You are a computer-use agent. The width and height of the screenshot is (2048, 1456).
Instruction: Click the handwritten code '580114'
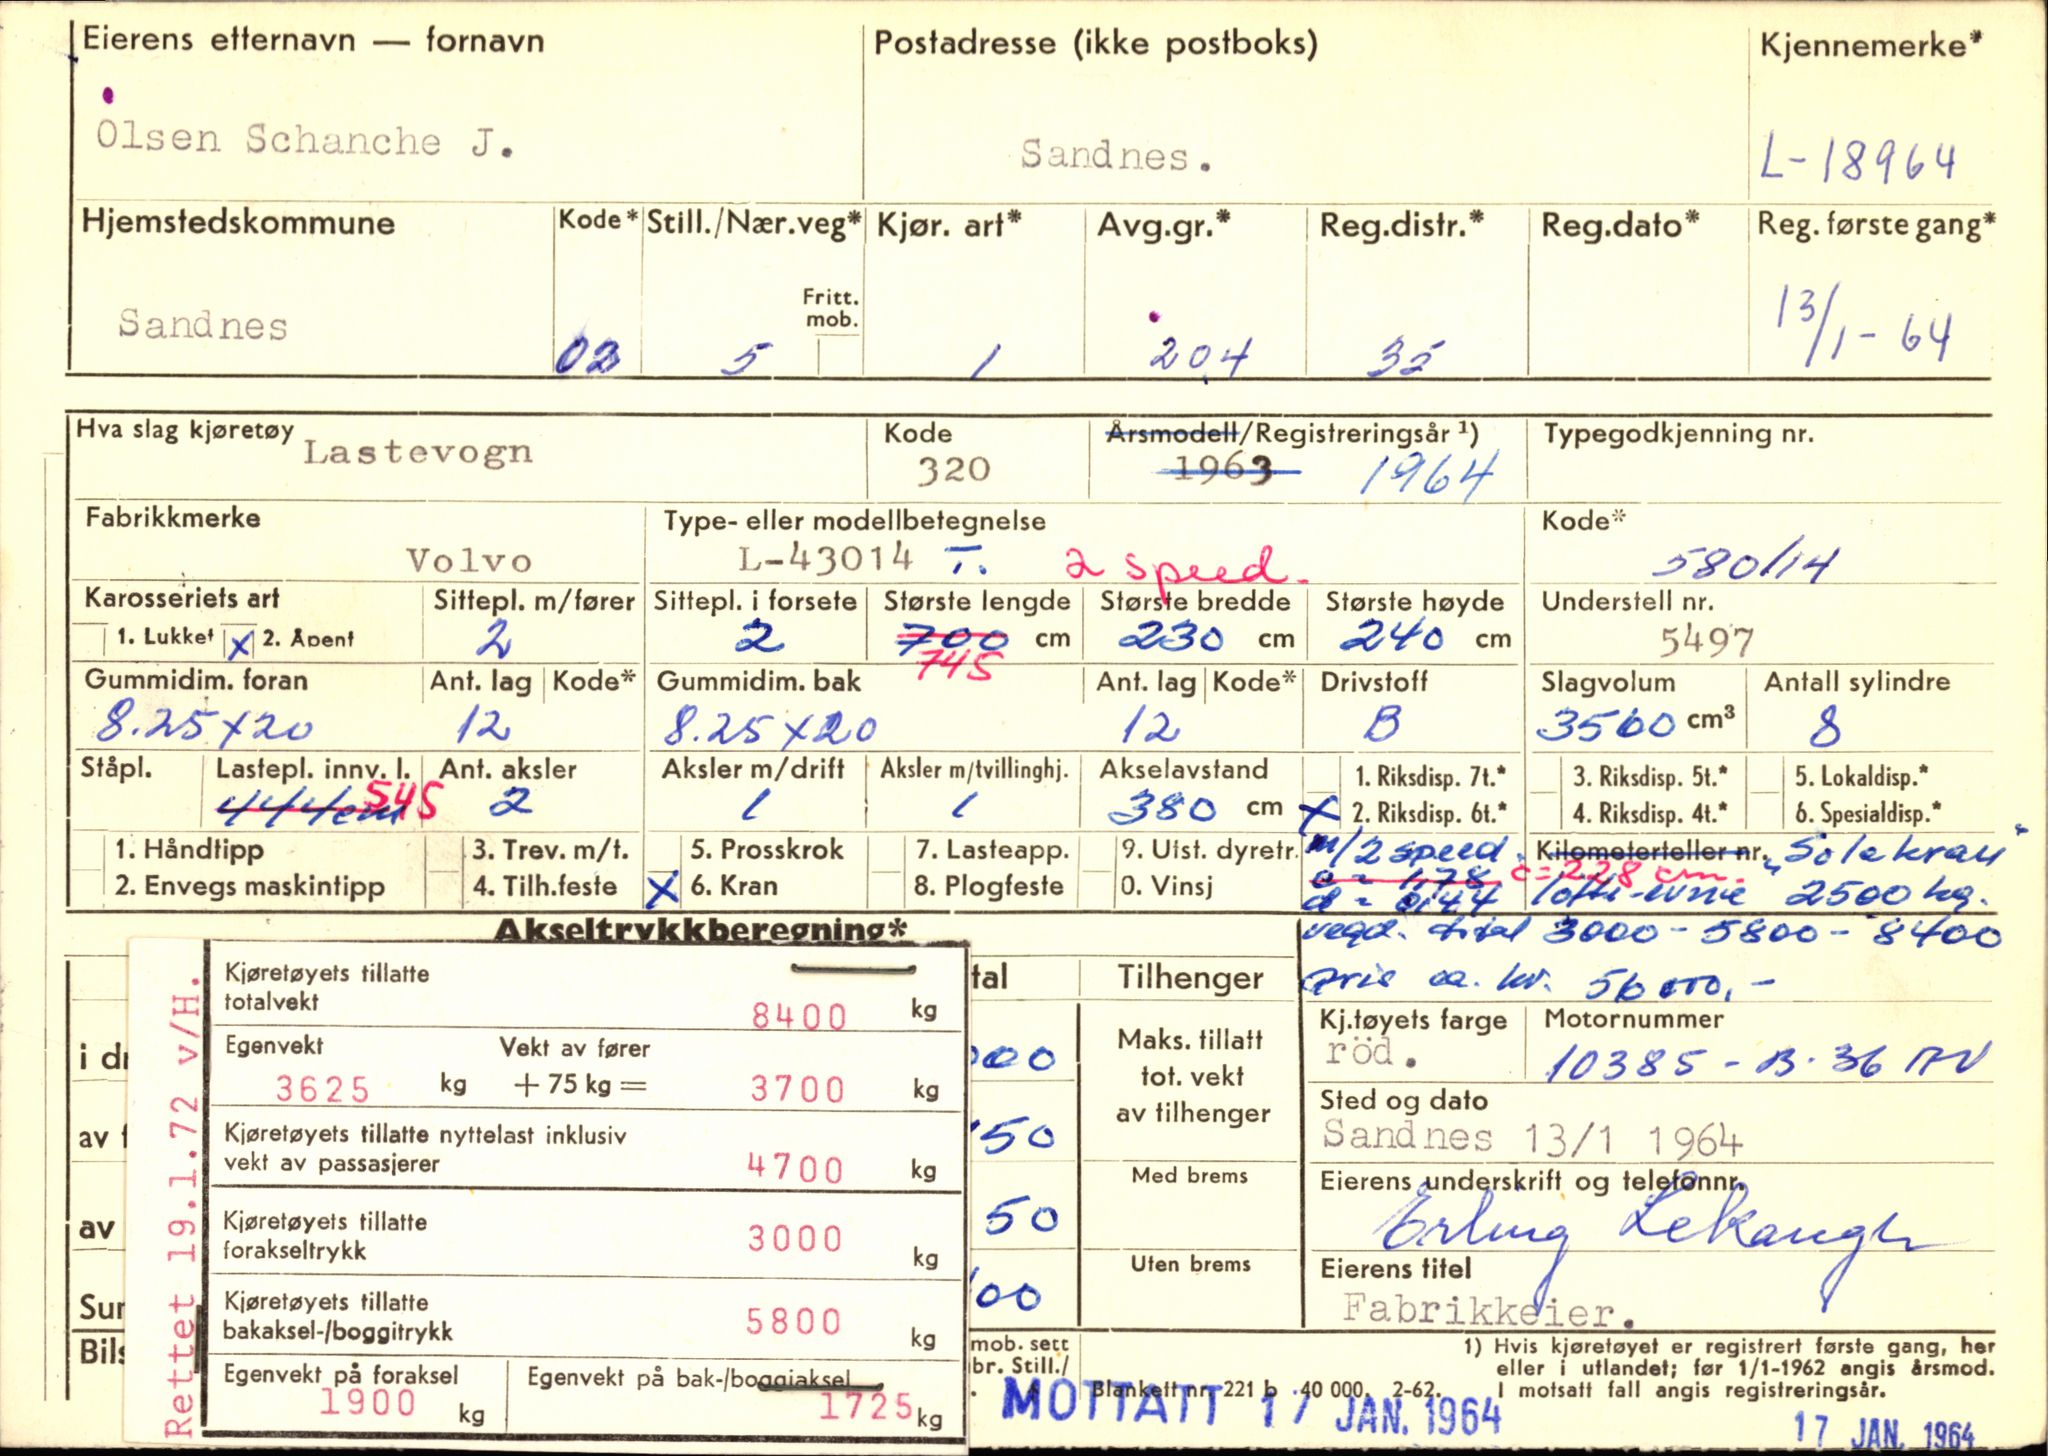(1742, 565)
